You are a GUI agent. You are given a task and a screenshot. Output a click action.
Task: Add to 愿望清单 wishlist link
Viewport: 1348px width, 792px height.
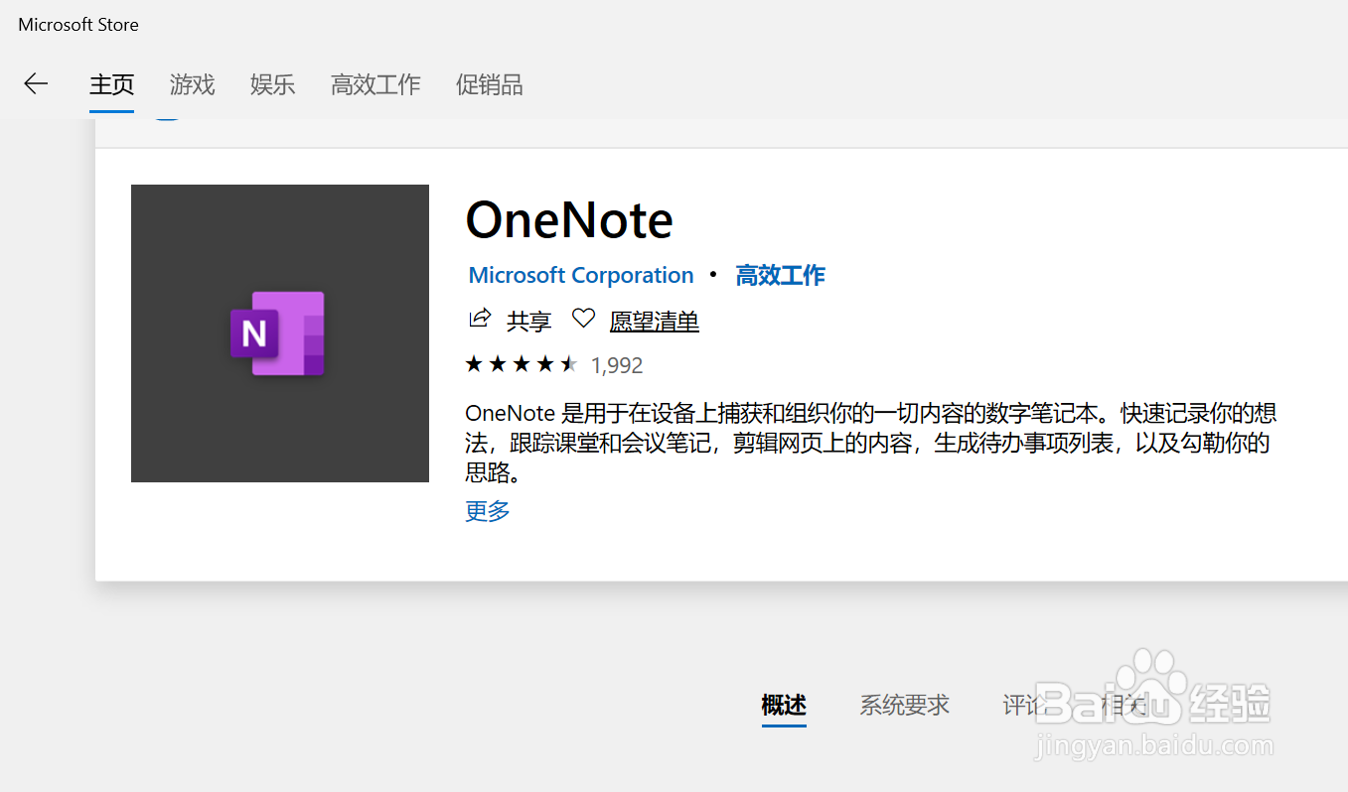pos(654,321)
